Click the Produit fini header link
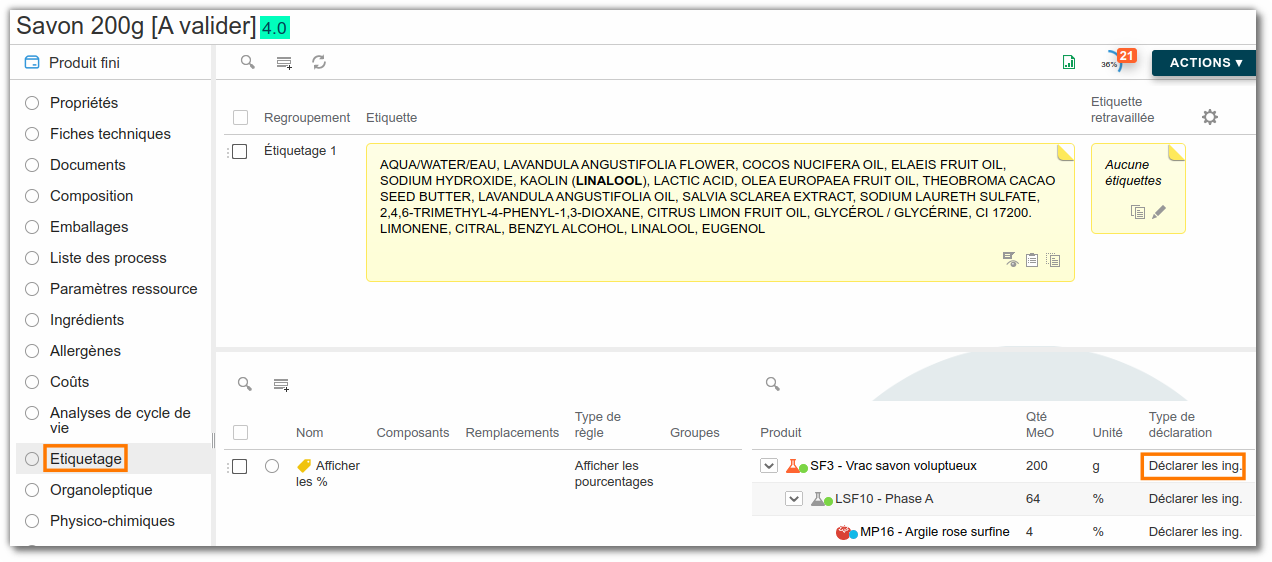 [x=84, y=63]
